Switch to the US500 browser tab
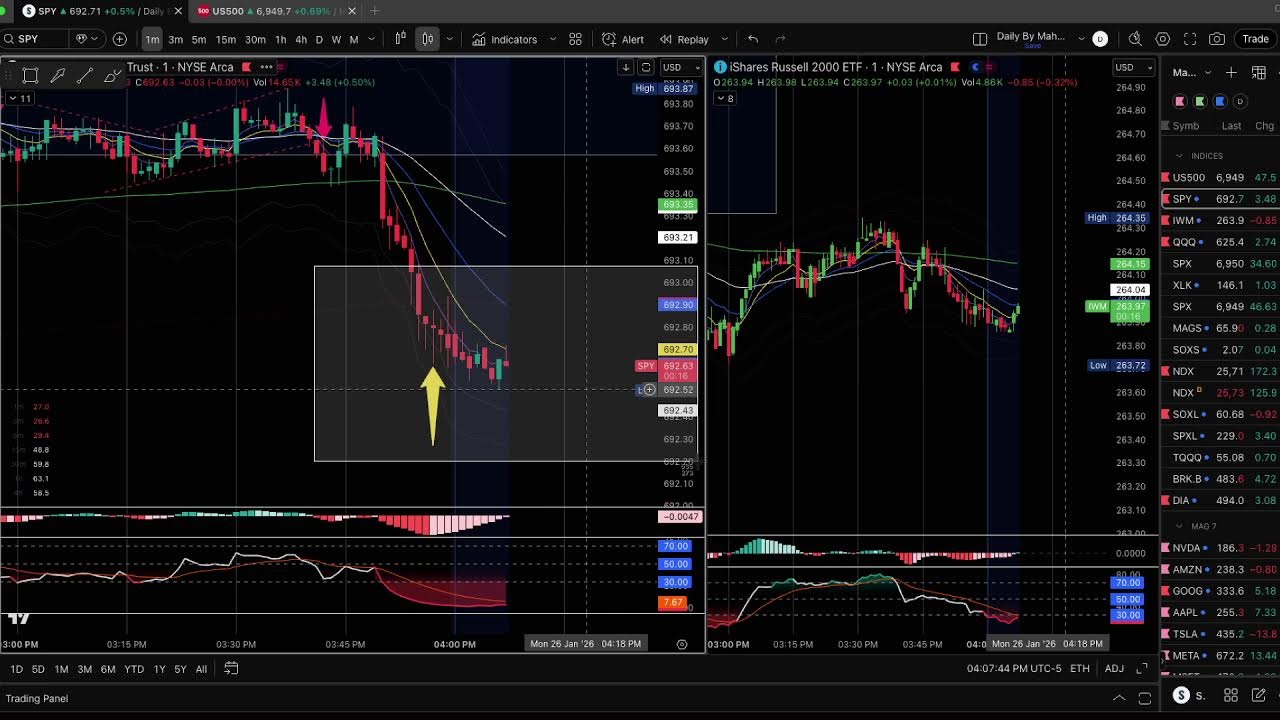The height and width of the screenshot is (720, 1280). point(275,11)
